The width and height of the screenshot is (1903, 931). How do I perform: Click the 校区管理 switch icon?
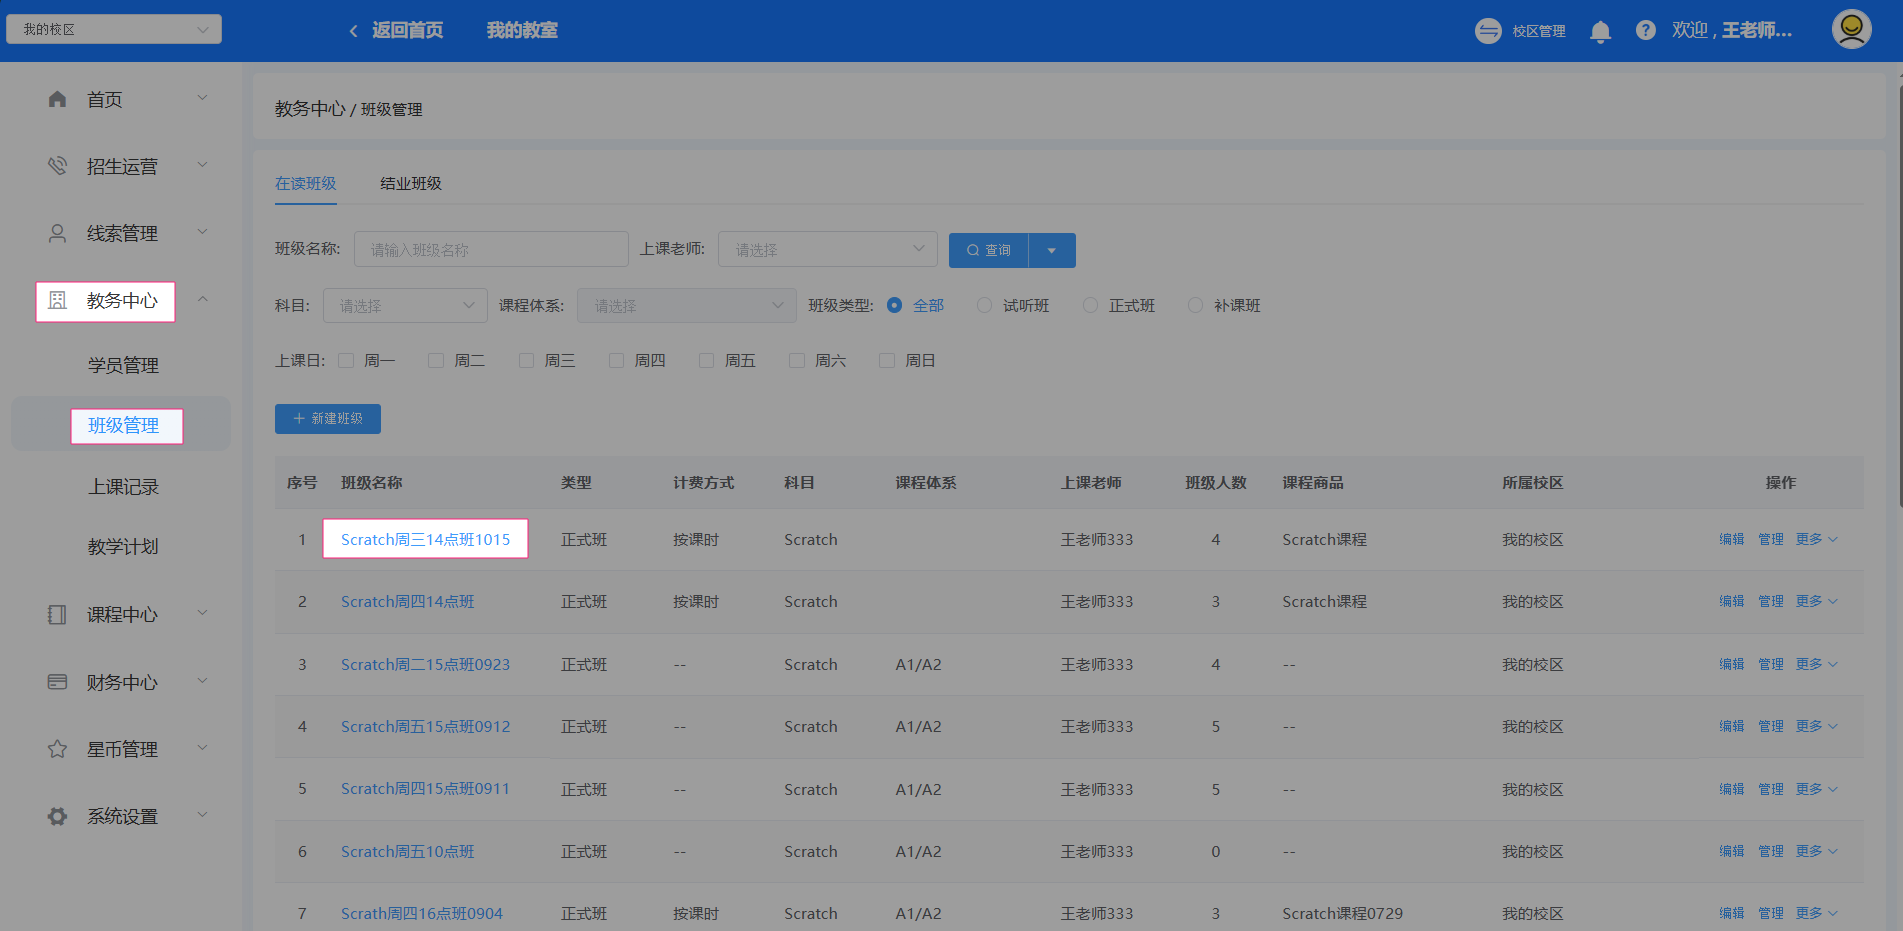pyautogui.click(x=1488, y=31)
